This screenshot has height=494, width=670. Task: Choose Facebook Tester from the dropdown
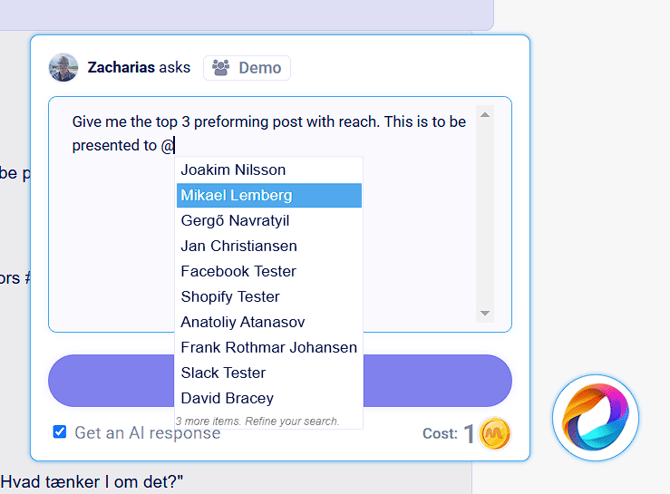tap(238, 271)
